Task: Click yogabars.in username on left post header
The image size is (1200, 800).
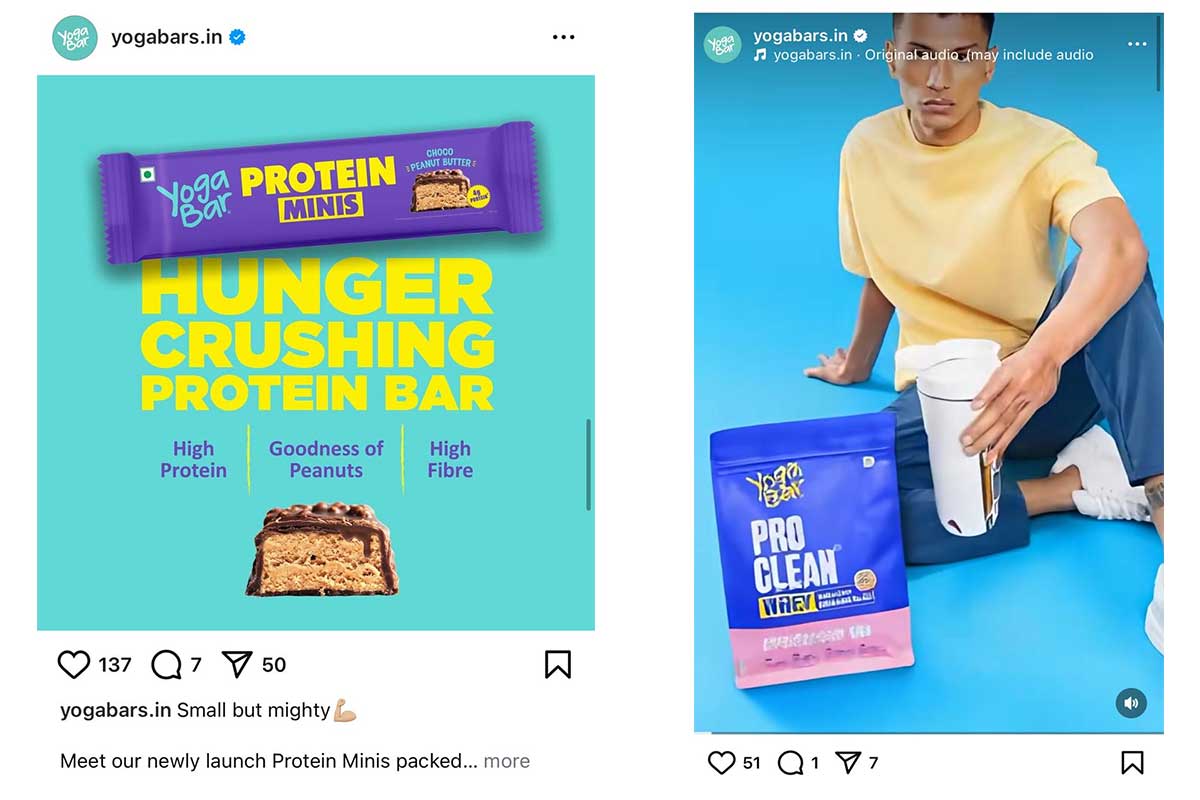Action: coord(167,38)
